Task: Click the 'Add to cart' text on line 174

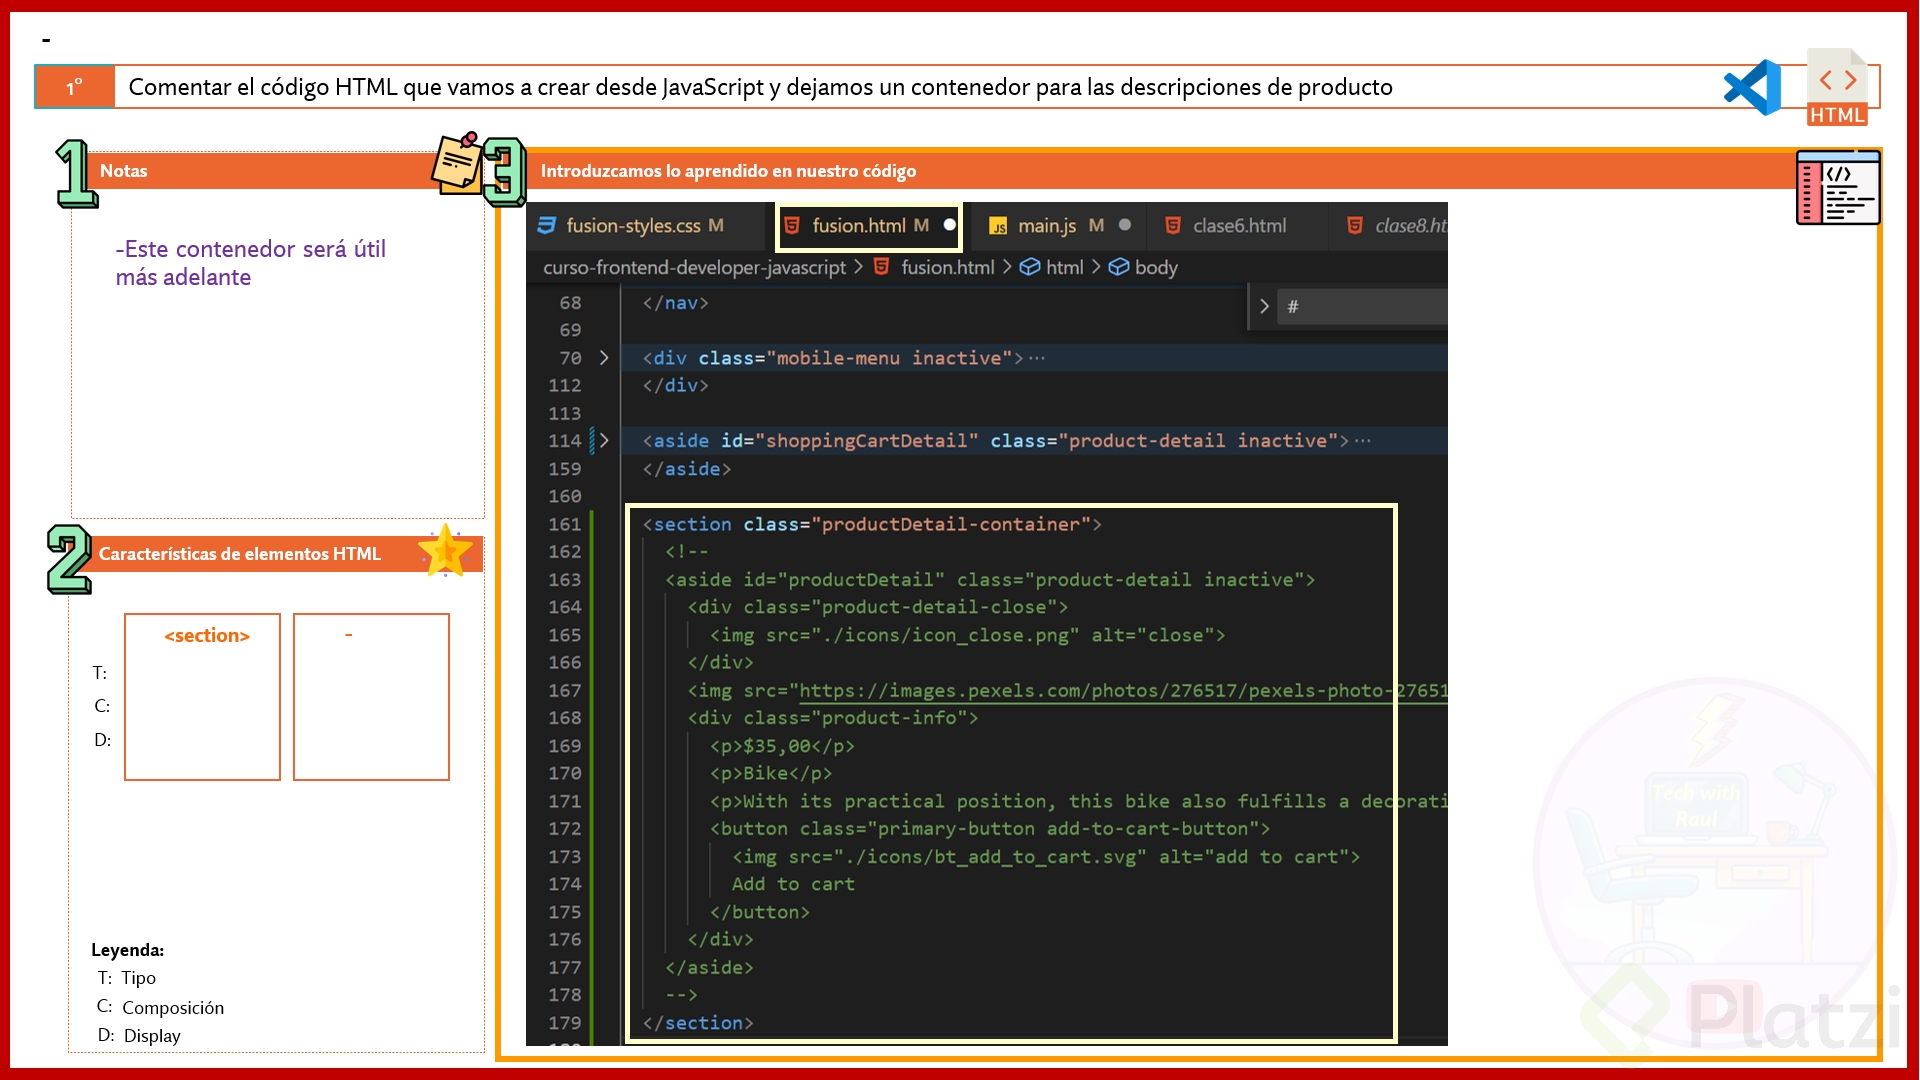Action: (x=793, y=884)
